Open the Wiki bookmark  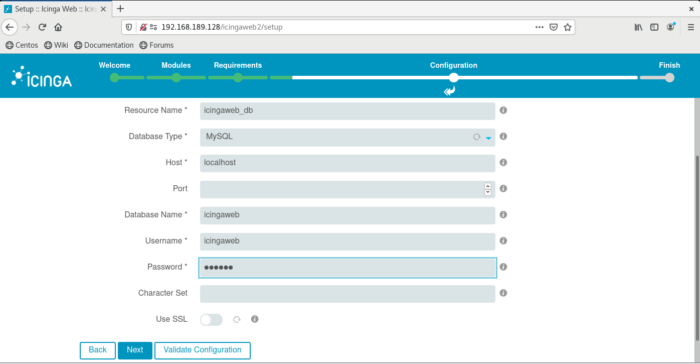(56, 45)
